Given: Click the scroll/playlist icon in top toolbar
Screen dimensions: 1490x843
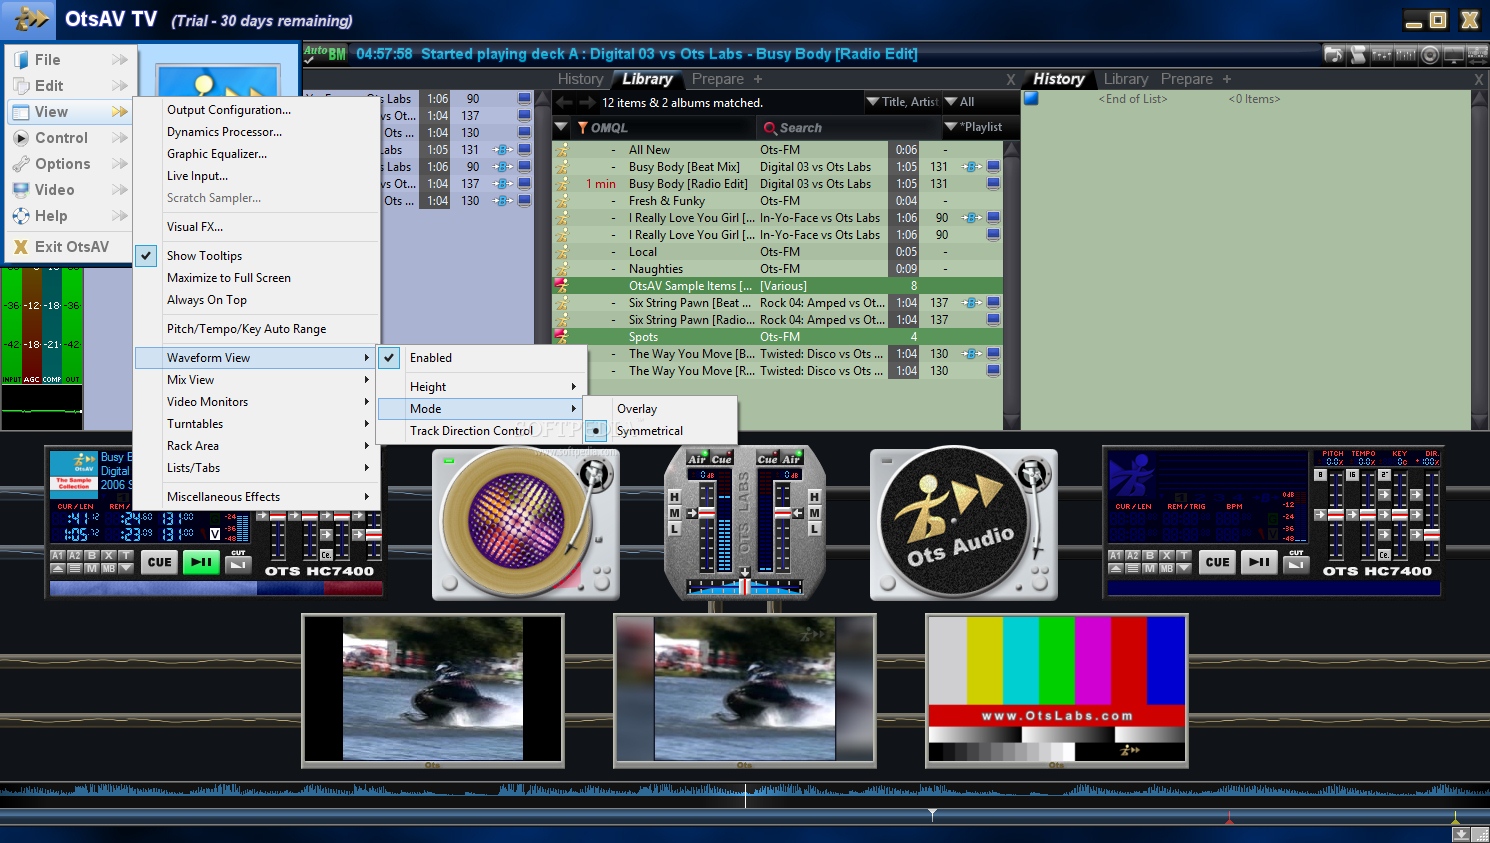Looking at the screenshot, I should point(1357,54).
